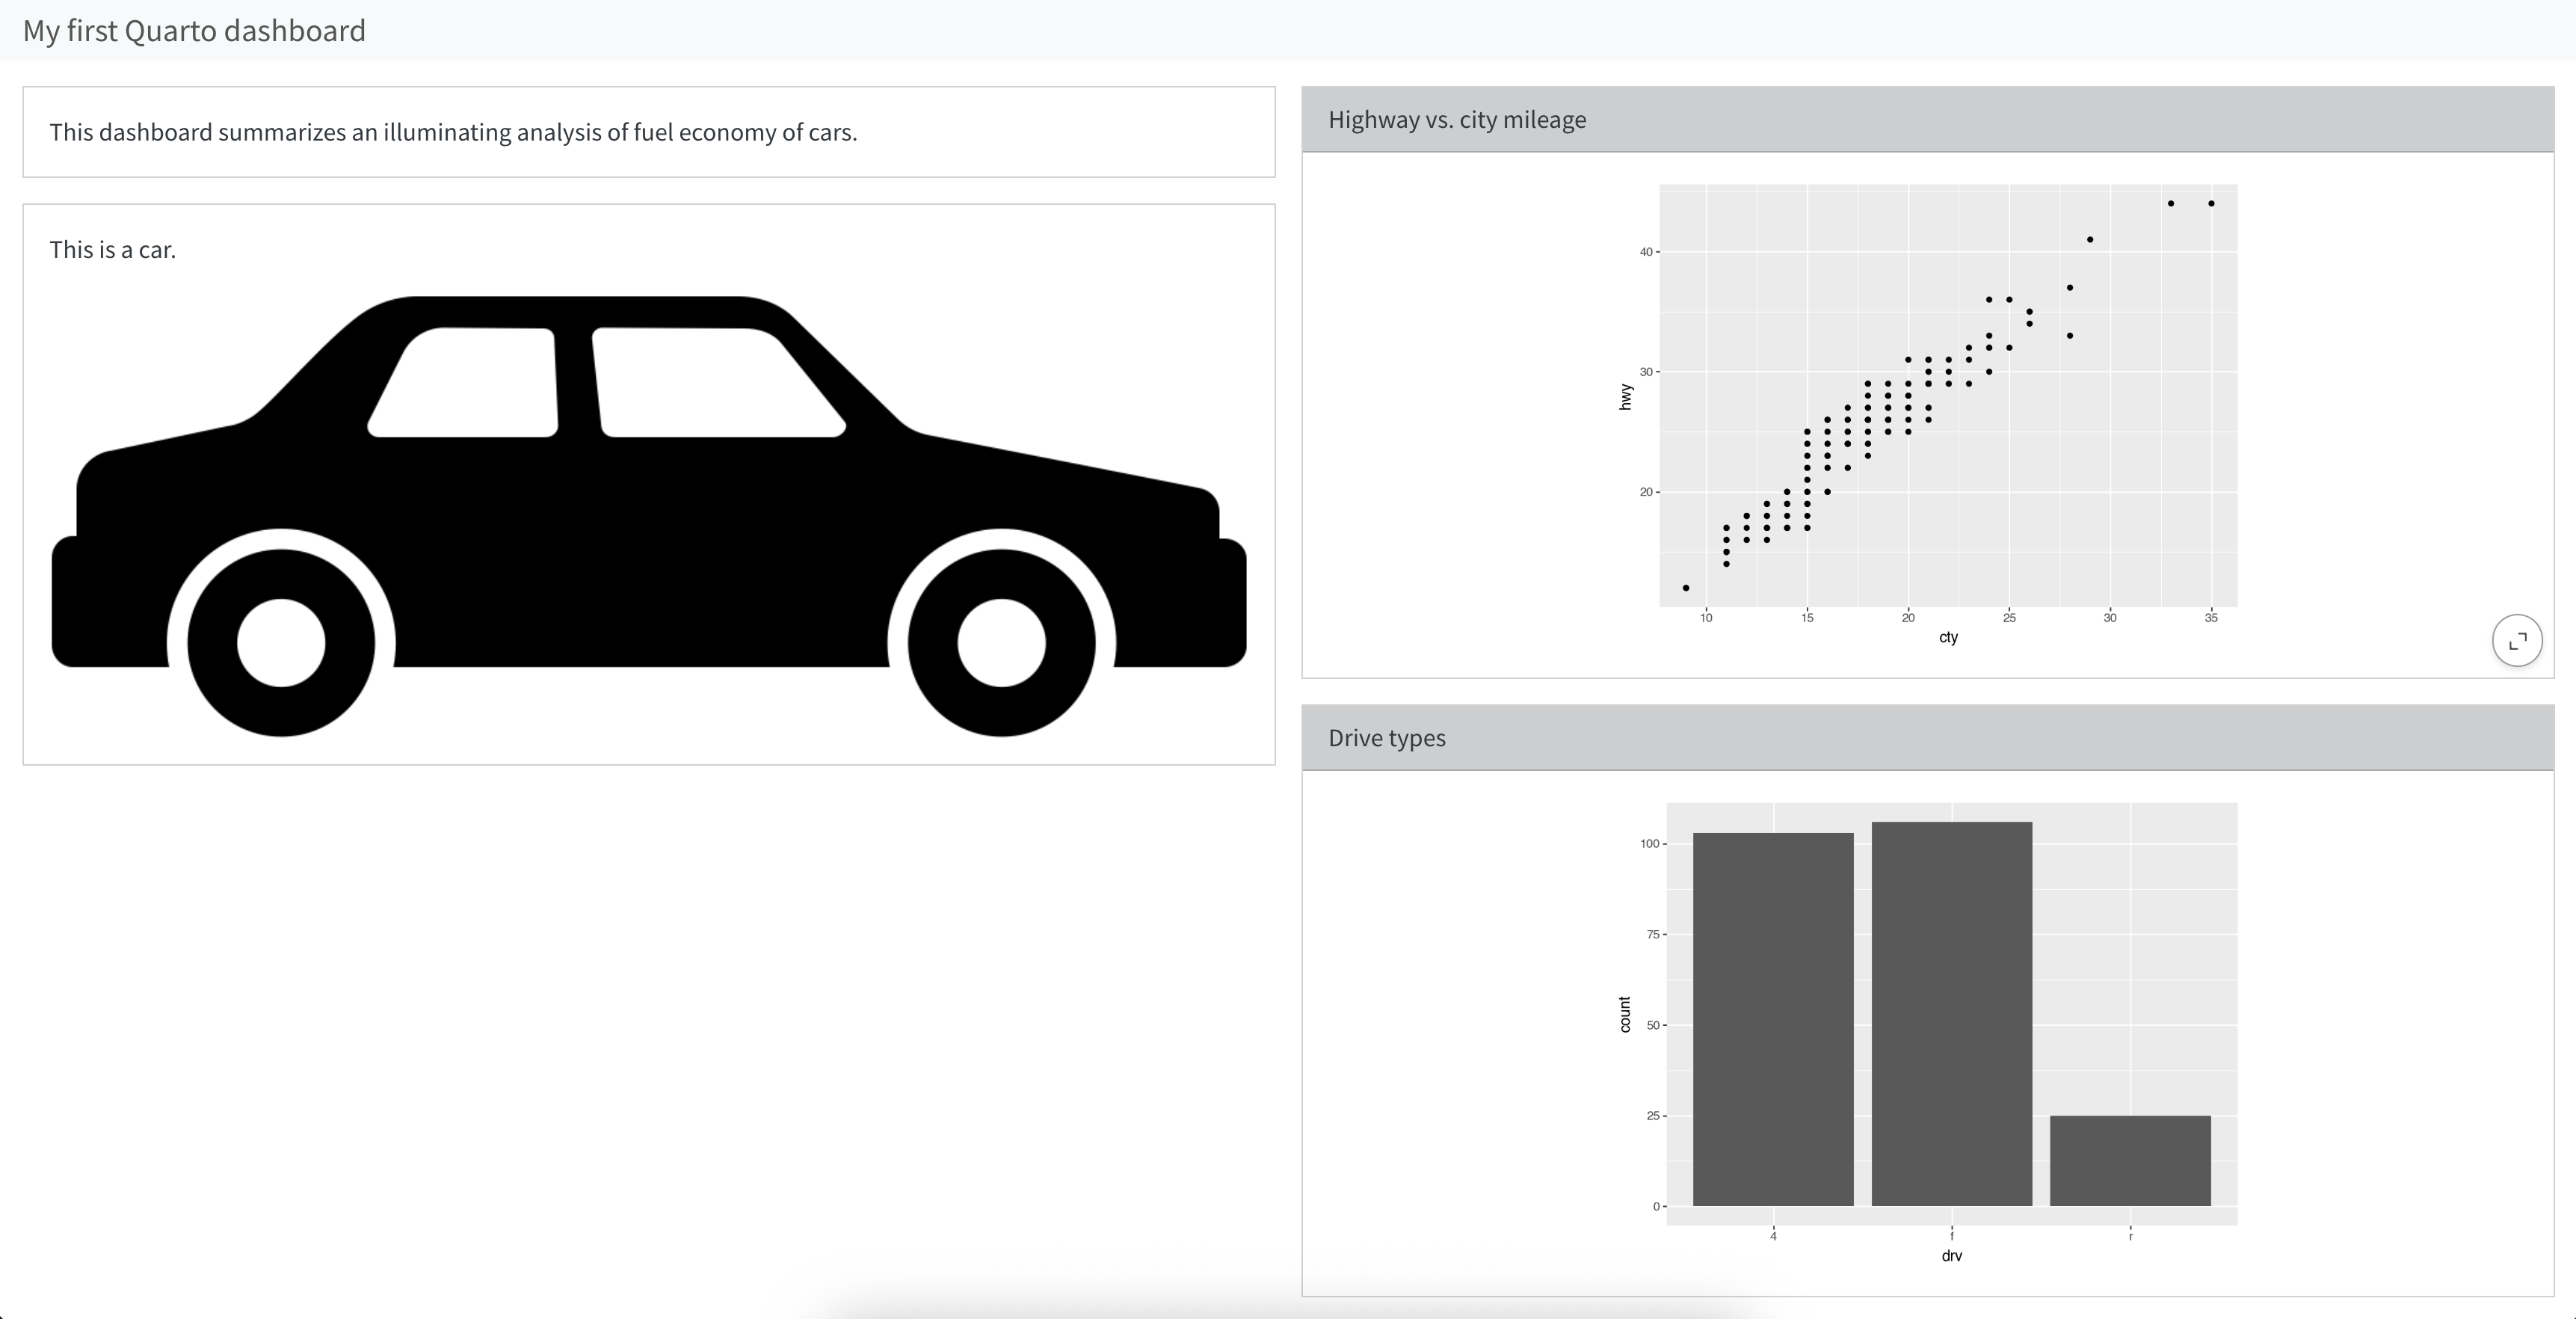Click the lowest-left point in the scatter plot
The height and width of the screenshot is (1319, 2576).
[x=1686, y=588]
